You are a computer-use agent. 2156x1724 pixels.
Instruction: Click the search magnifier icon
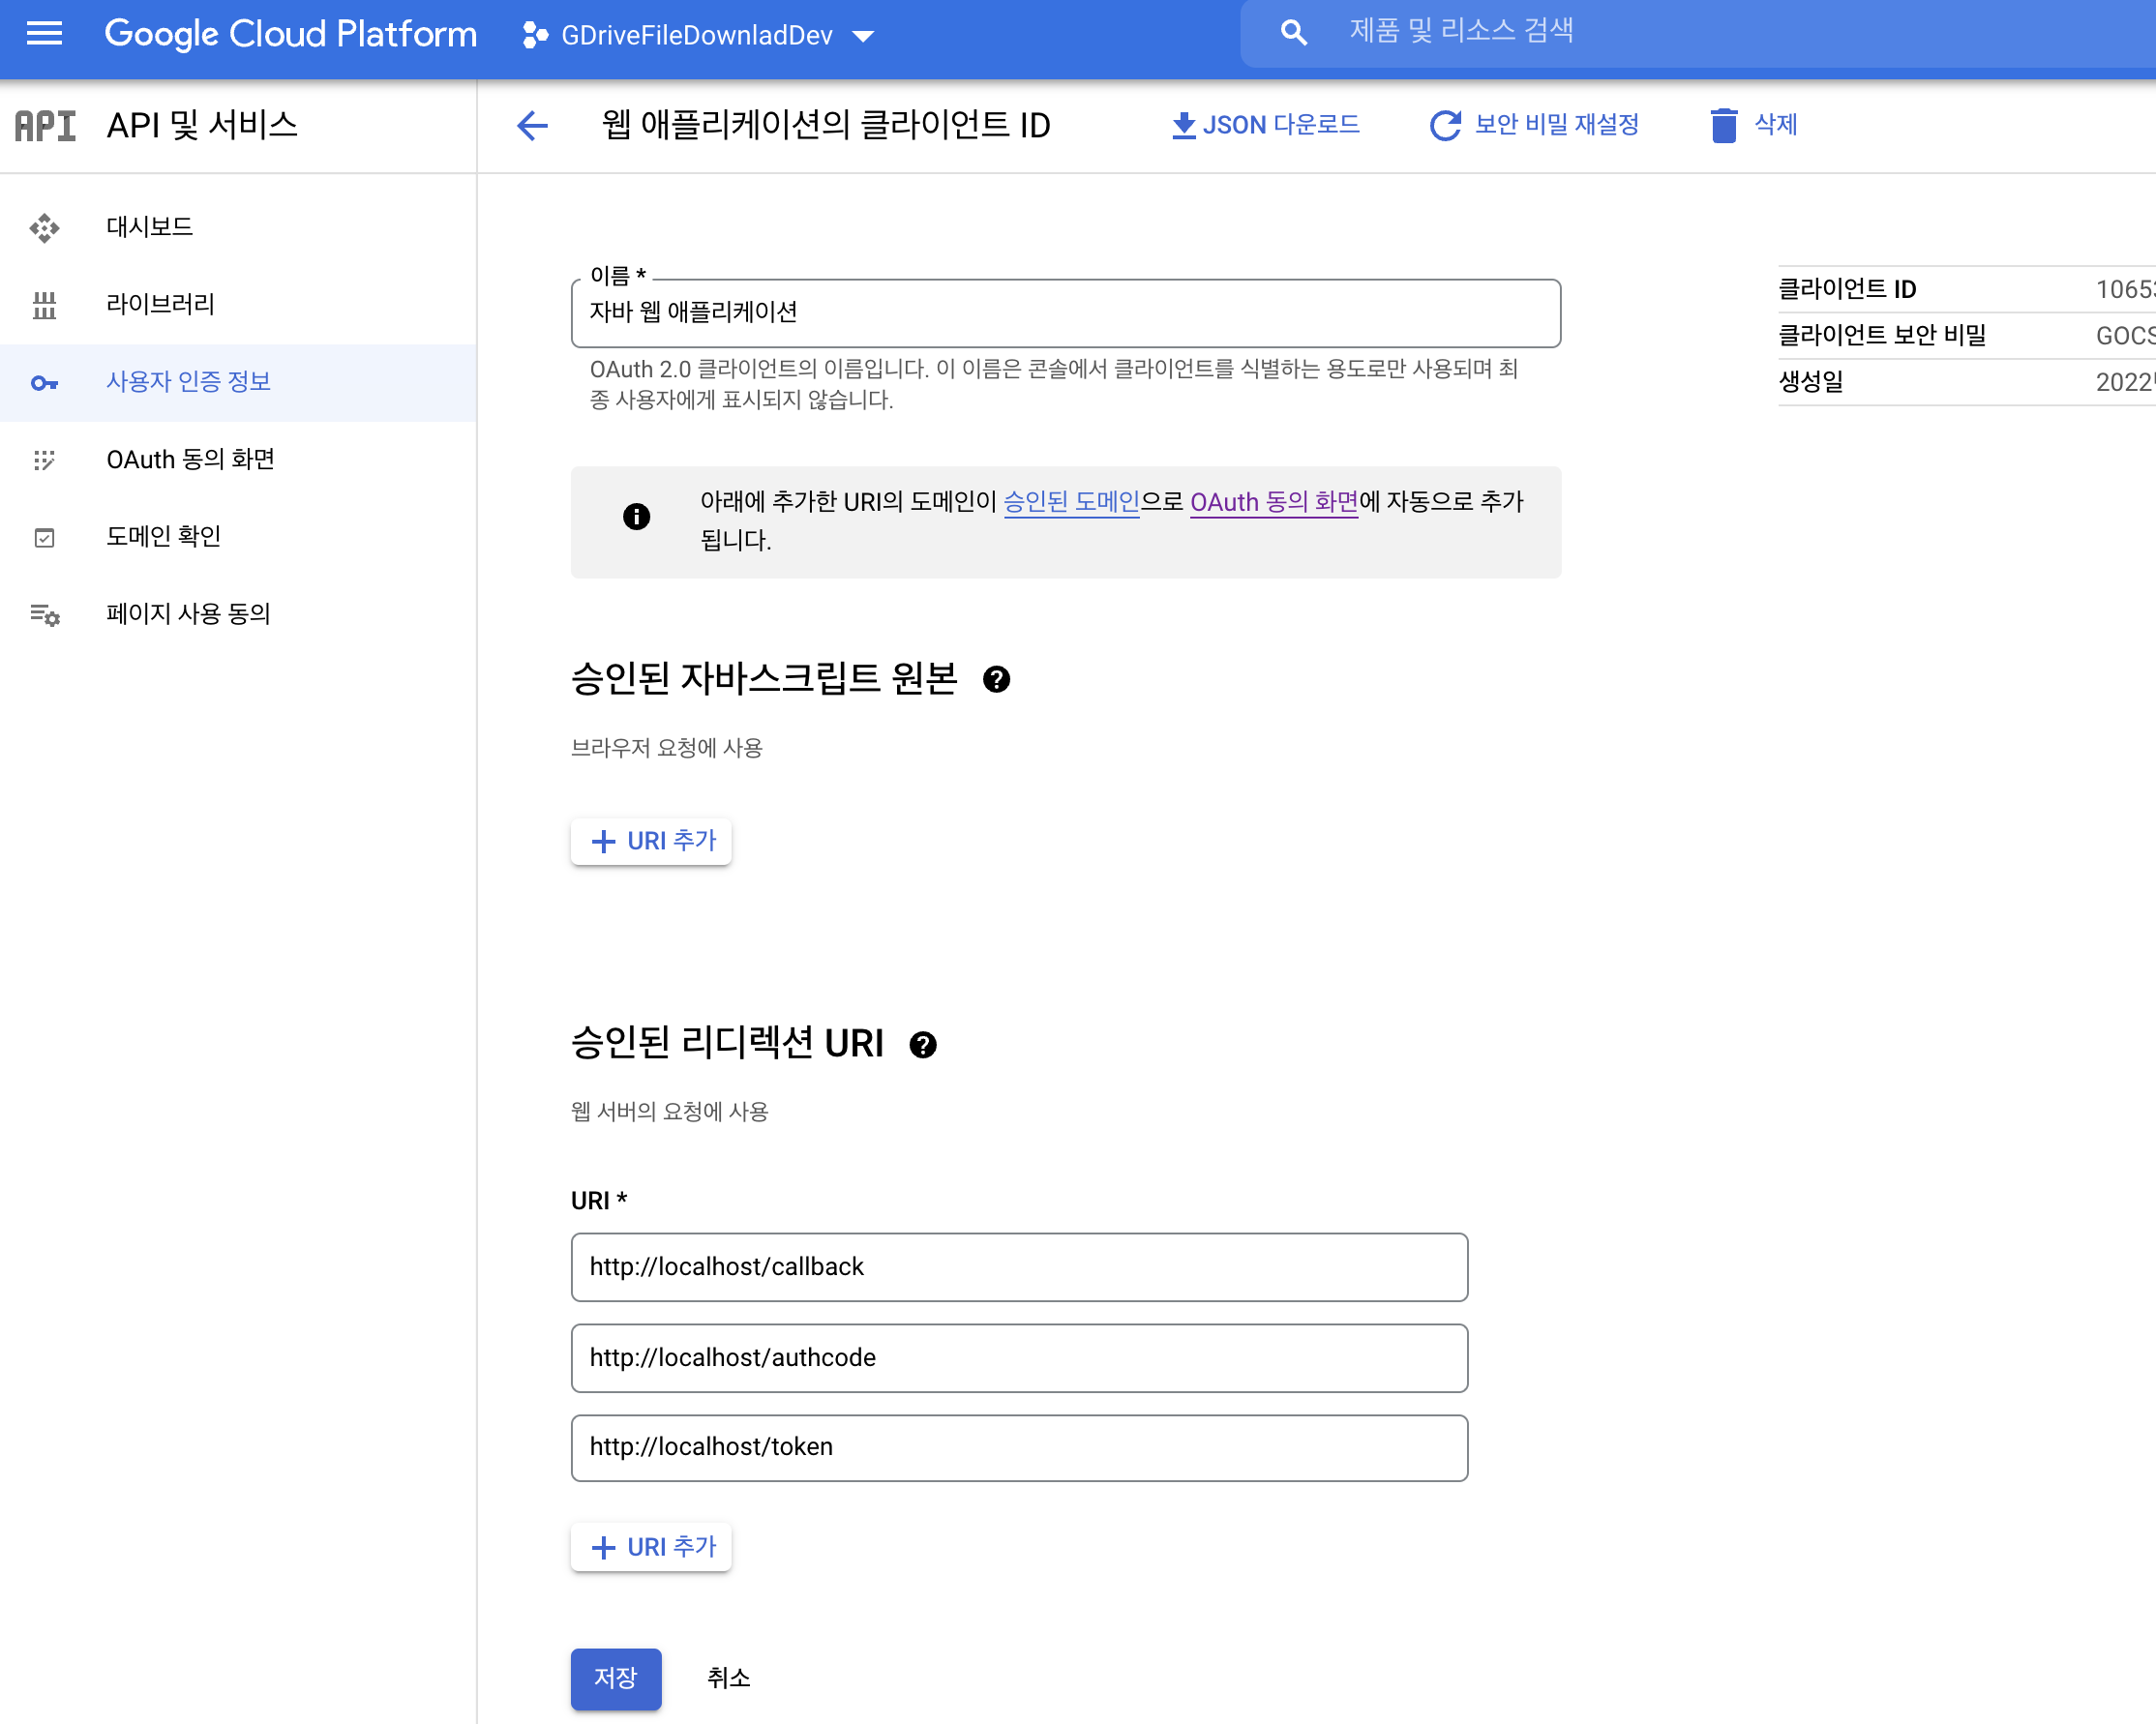coord(1293,33)
